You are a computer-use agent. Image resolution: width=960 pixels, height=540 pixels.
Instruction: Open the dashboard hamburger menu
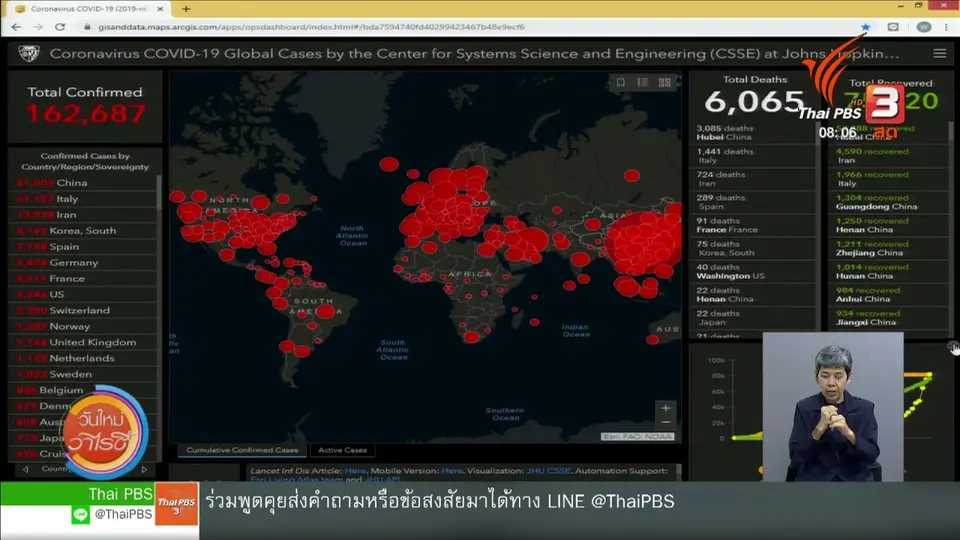(939, 54)
